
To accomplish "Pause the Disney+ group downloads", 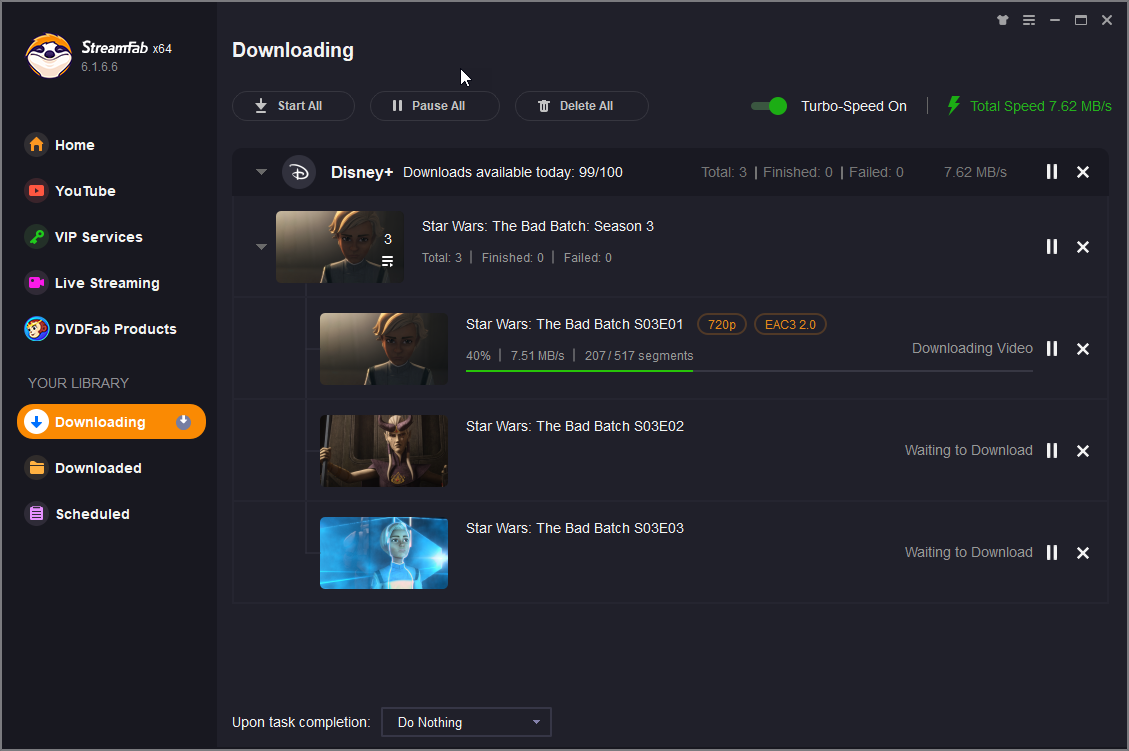I will tap(1052, 172).
